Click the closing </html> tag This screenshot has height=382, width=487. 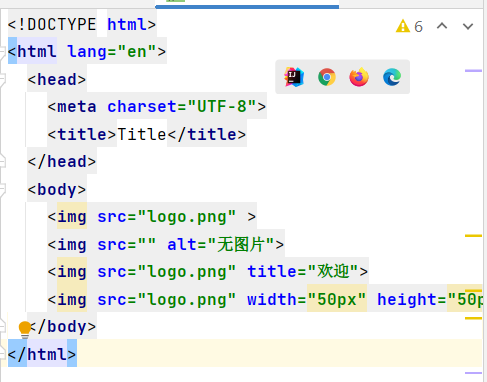(42, 354)
